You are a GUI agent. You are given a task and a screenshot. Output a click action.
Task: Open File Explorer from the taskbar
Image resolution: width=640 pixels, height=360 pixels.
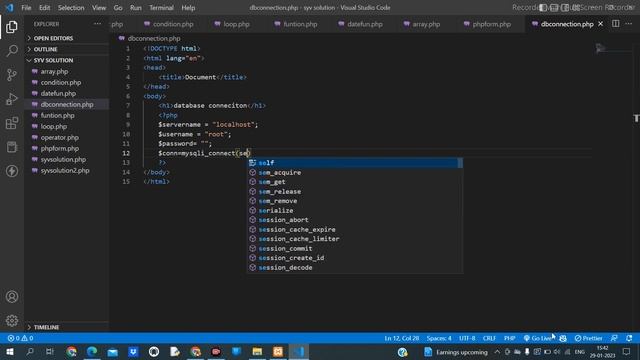pos(257,352)
